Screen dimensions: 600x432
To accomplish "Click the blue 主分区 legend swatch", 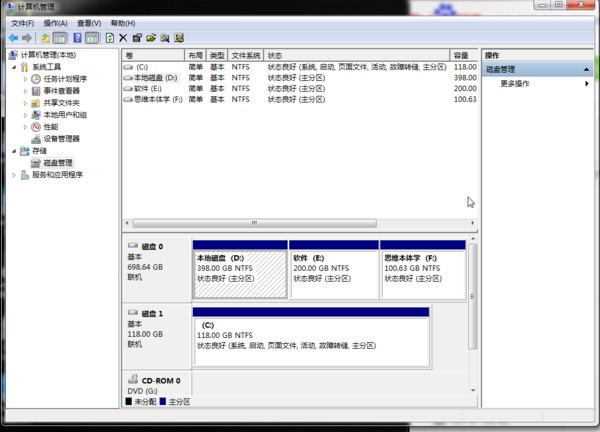I will (x=163, y=401).
